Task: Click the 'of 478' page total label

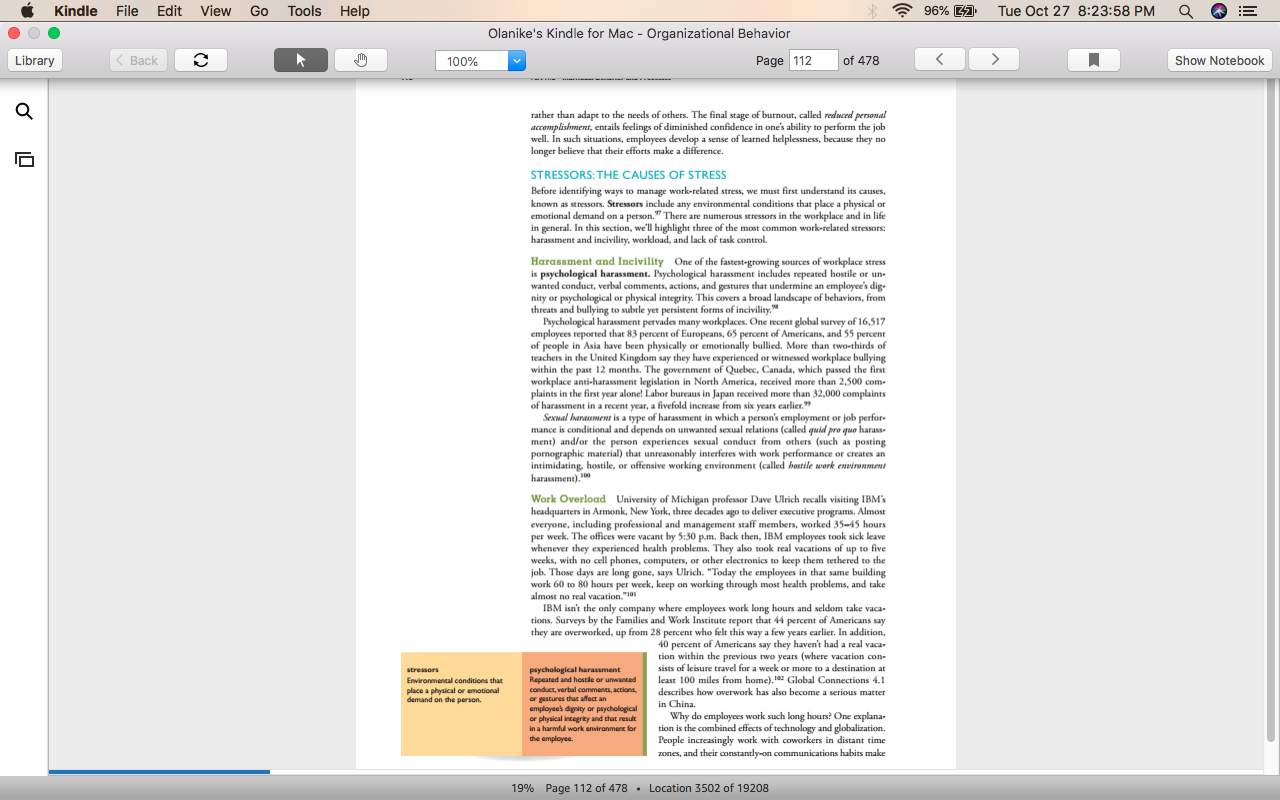Action: 861,60
